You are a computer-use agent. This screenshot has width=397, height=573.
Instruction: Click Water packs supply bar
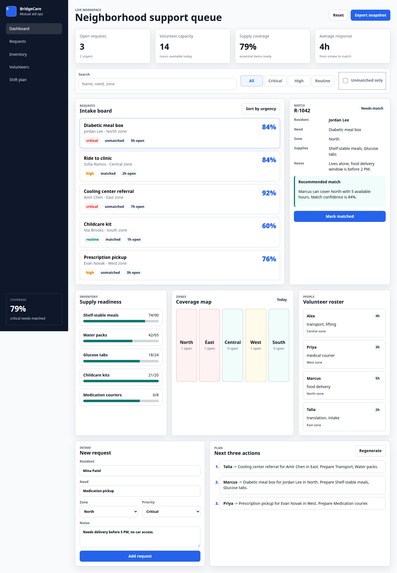(x=121, y=341)
